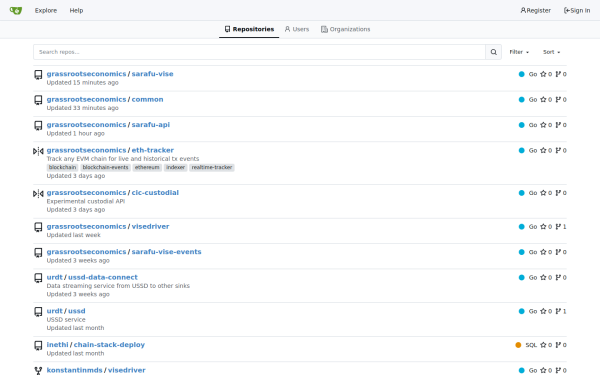Screen dimensions: 600x375
Task: Click repo icon beside grassrootseconomics visedriver
Action: (x=38, y=227)
